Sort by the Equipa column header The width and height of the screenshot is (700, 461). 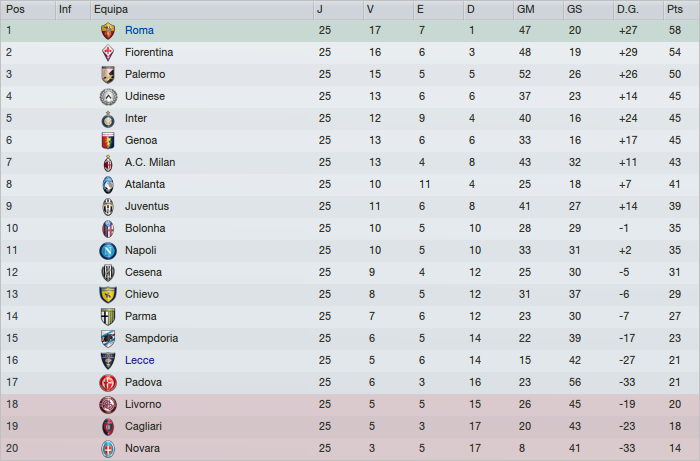(110, 9)
